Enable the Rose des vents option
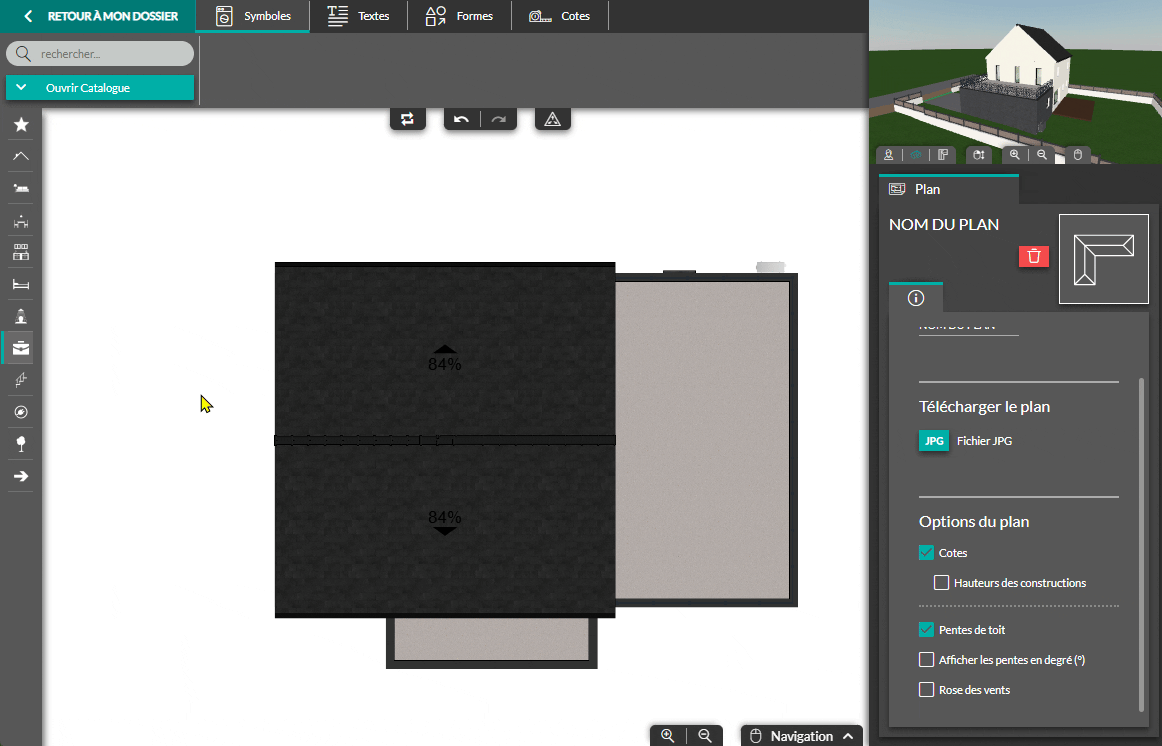Screen dimensions: 1162x746 926,690
